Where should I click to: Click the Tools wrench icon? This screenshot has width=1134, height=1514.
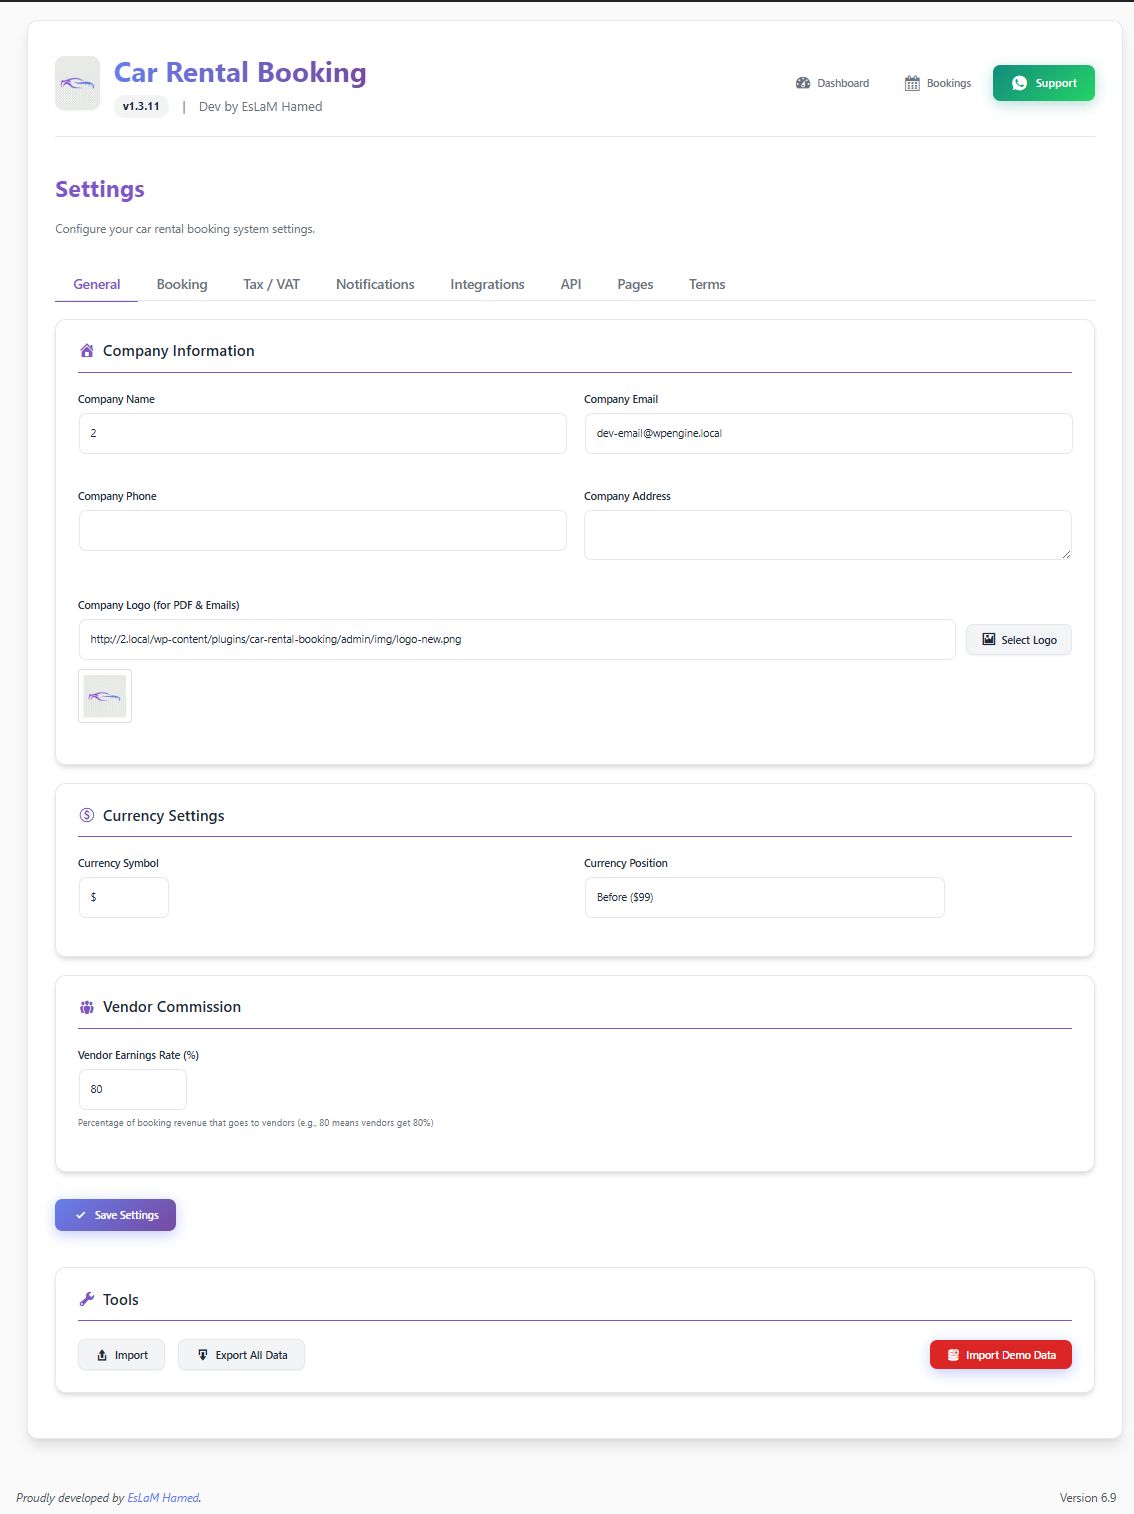[87, 1300]
